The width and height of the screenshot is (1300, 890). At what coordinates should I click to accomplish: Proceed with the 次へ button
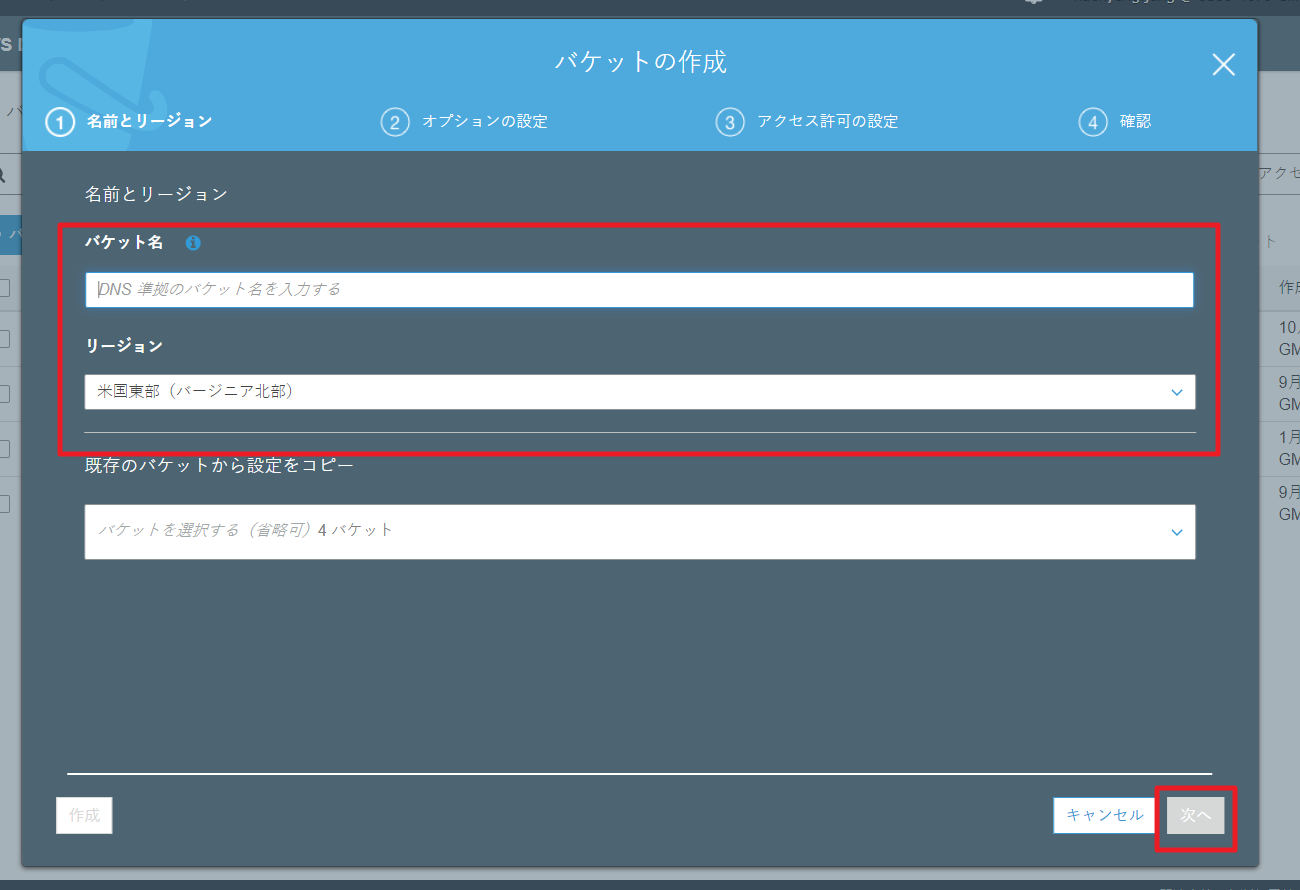[1195, 815]
